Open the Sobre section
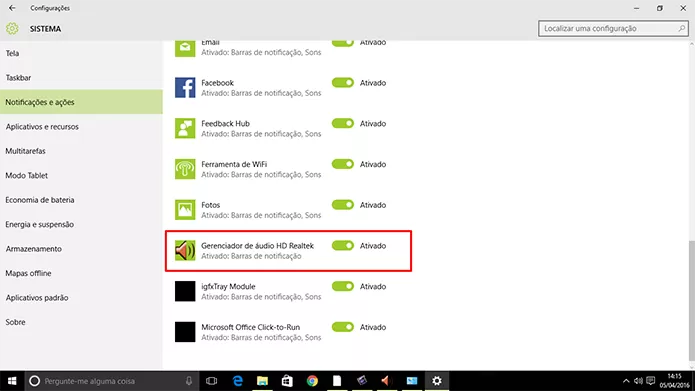Viewport: 695px width, 391px height. point(81,322)
